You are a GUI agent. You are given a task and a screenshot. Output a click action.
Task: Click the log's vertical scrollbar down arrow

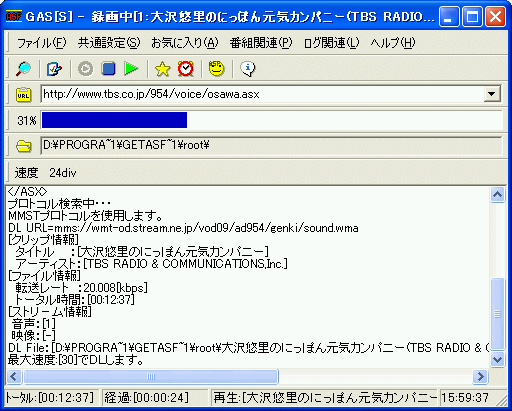497,359
